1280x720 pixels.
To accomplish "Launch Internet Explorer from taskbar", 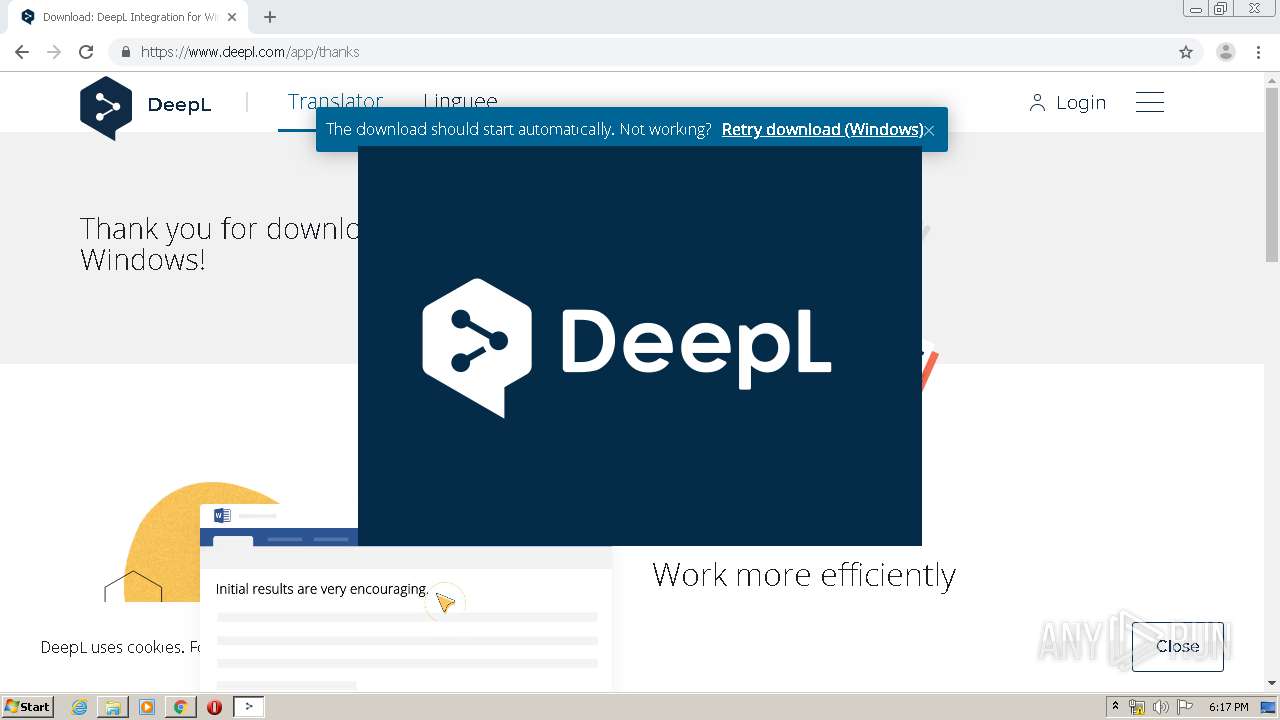I will [80, 707].
